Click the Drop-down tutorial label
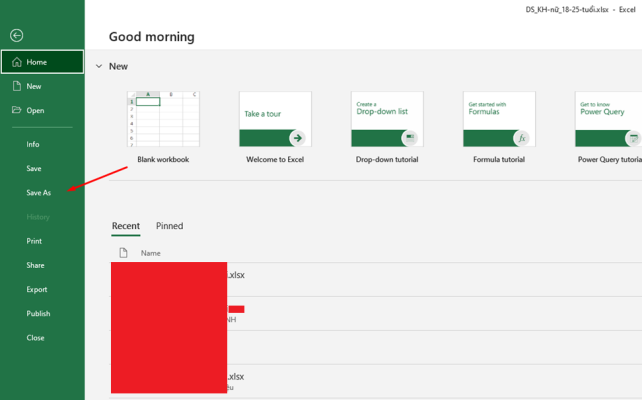 click(387, 159)
